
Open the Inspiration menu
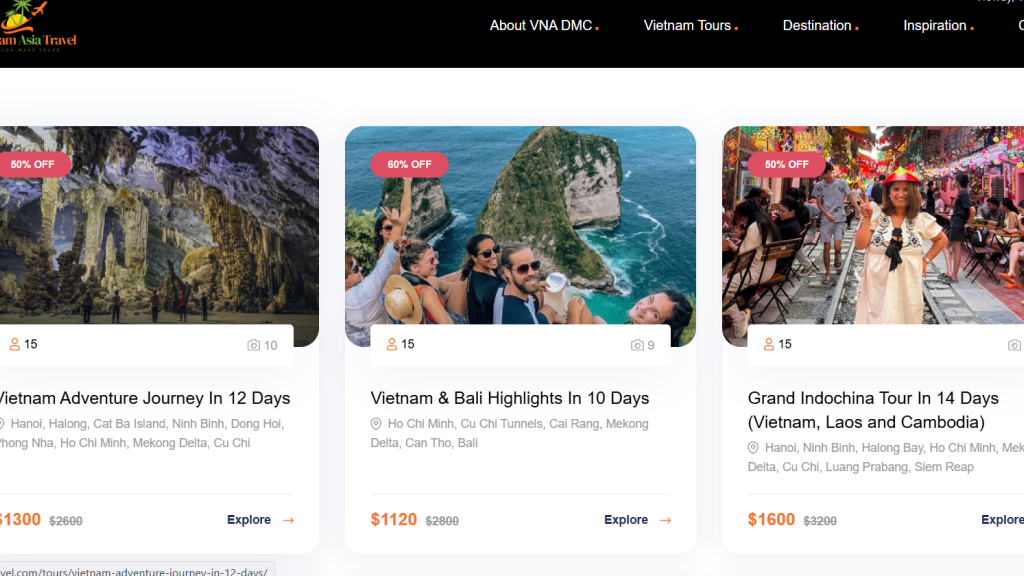pyautogui.click(x=938, y=25)
